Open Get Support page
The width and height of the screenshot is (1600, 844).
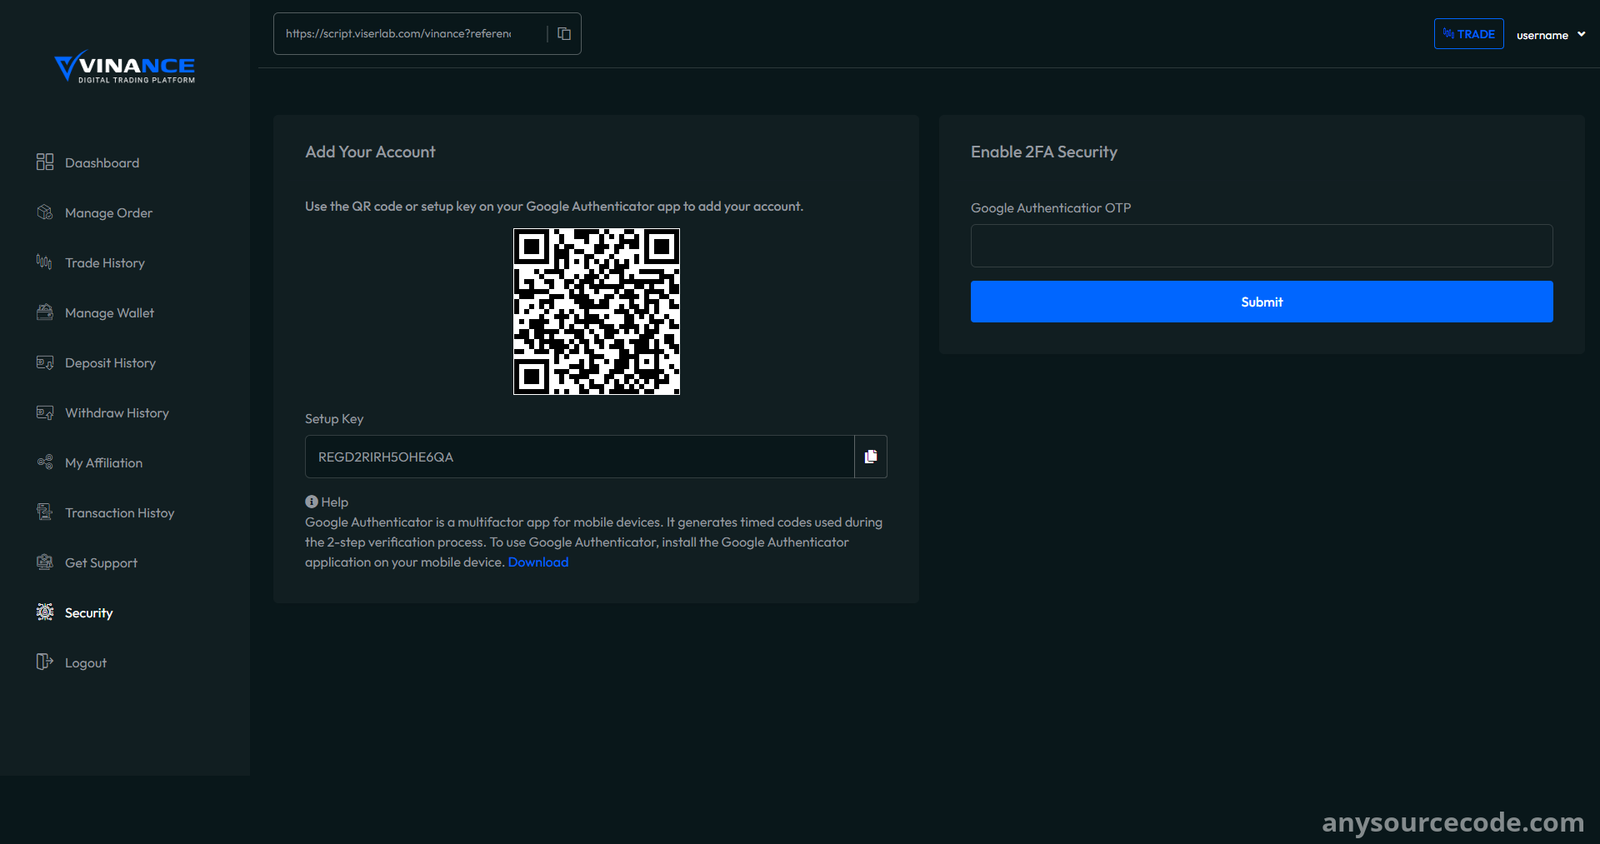(101, 563)
